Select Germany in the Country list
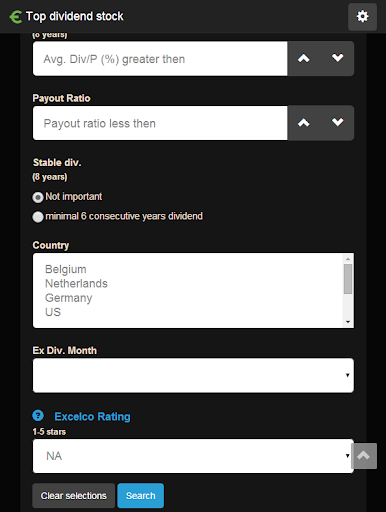The width and height of the screenshot is (386, 512). point(69,298)
